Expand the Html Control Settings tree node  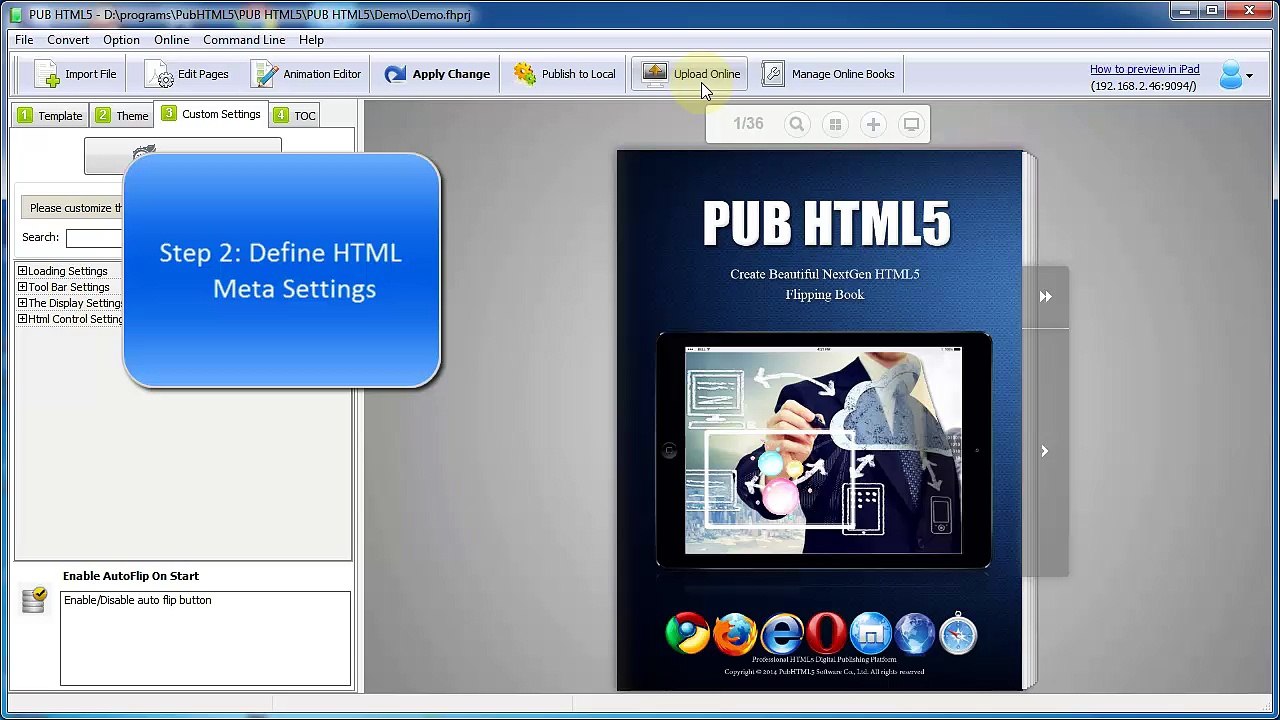click(x=22, y=319)
